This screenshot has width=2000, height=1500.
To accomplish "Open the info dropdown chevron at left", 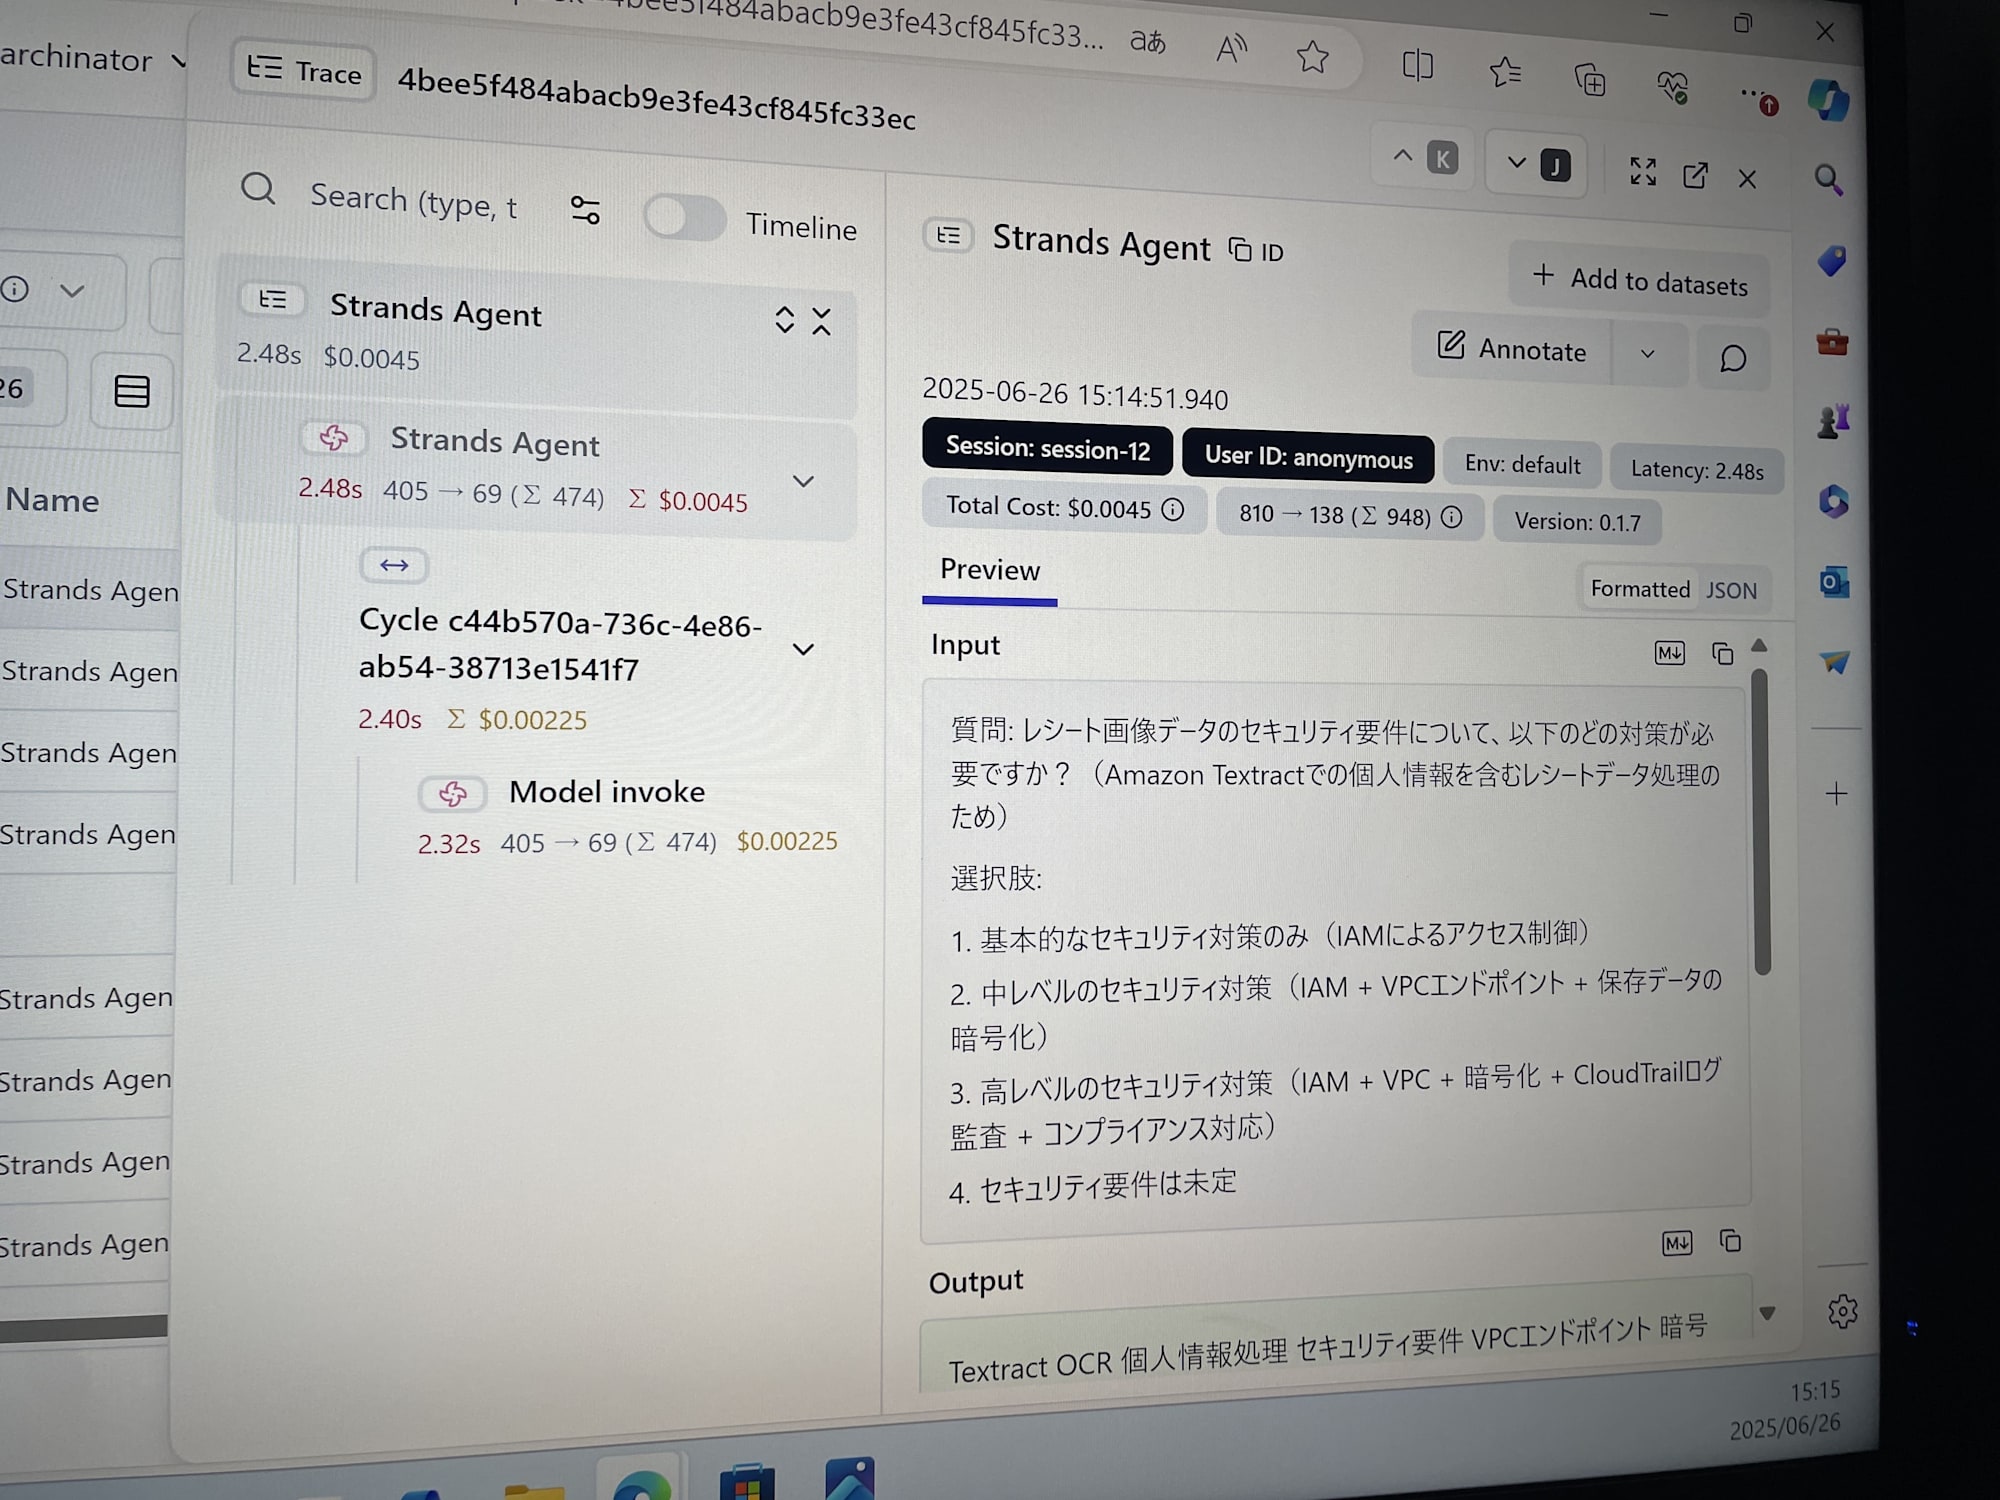I will tap(71, 291).
